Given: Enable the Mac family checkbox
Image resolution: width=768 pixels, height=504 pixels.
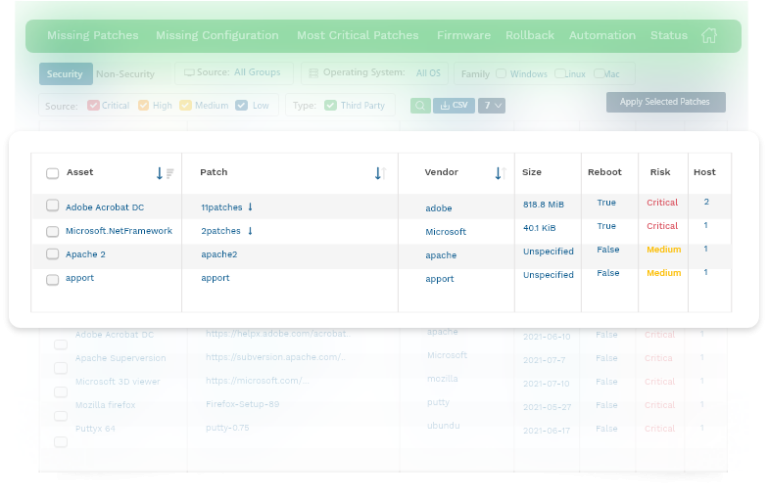Looking at the screenshot, I should pos(599,73).
